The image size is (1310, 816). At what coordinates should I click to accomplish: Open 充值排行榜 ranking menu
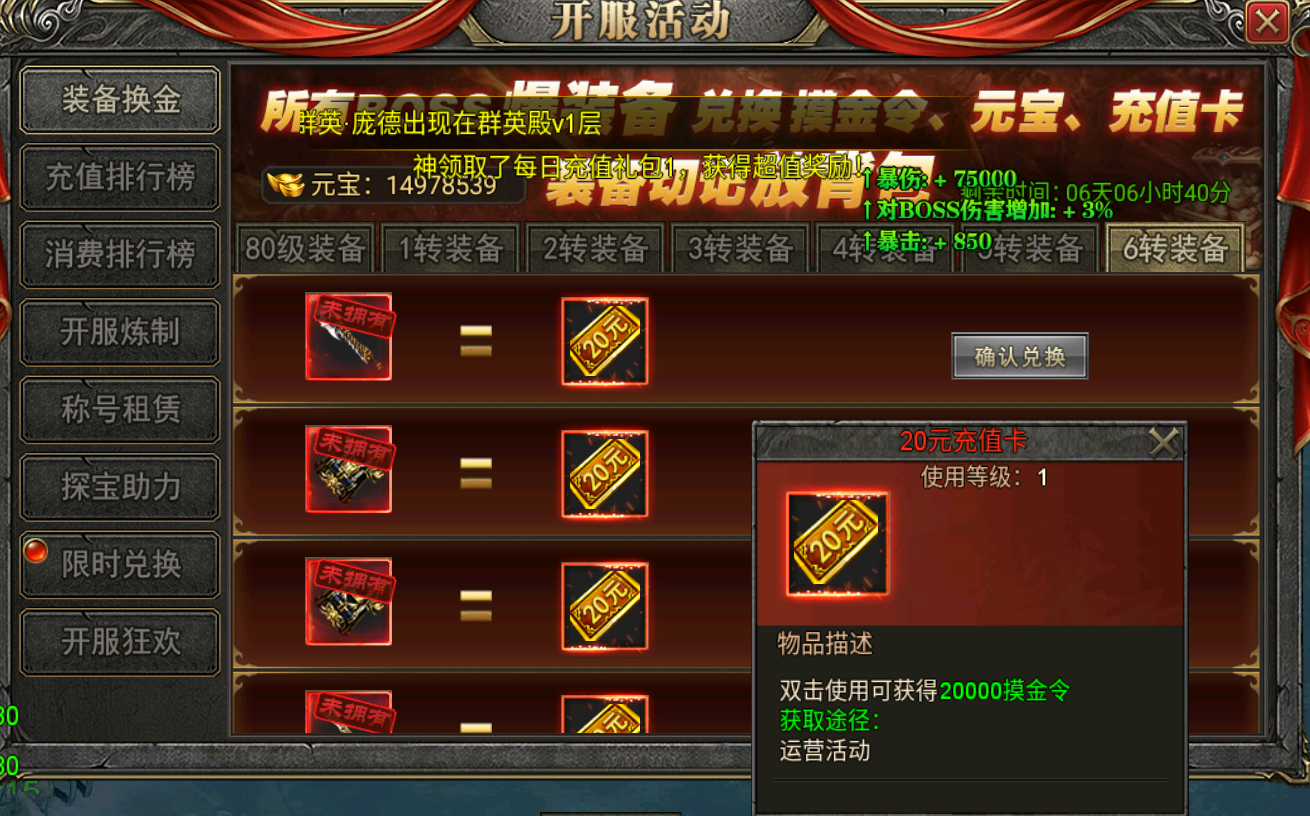(120, 177)
